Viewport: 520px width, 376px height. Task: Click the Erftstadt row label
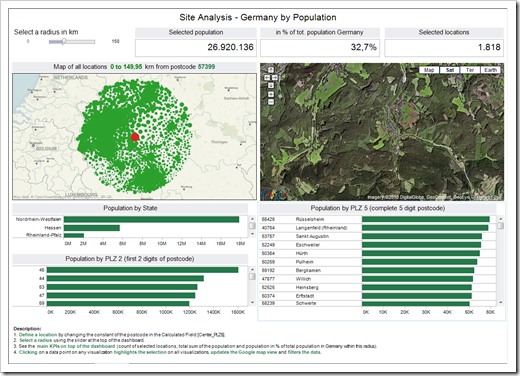click(305, 296)
